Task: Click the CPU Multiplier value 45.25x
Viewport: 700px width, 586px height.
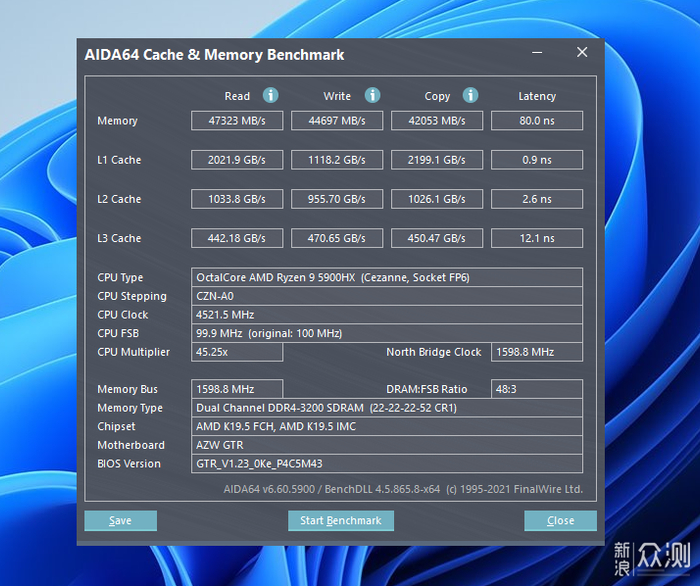Action: click(x=237, y=352)
